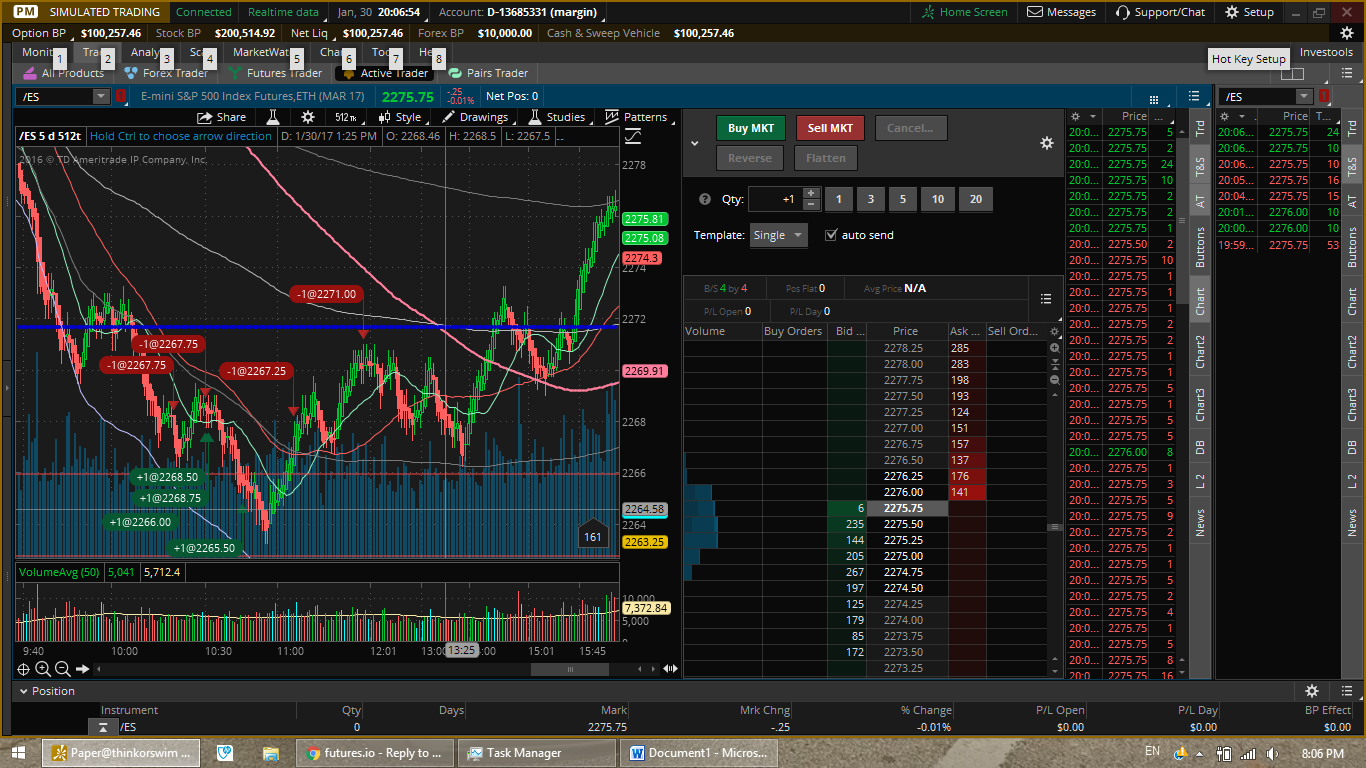1366x768 pixels.
Task: Click the Cancel... button
Action: (910, 128)
